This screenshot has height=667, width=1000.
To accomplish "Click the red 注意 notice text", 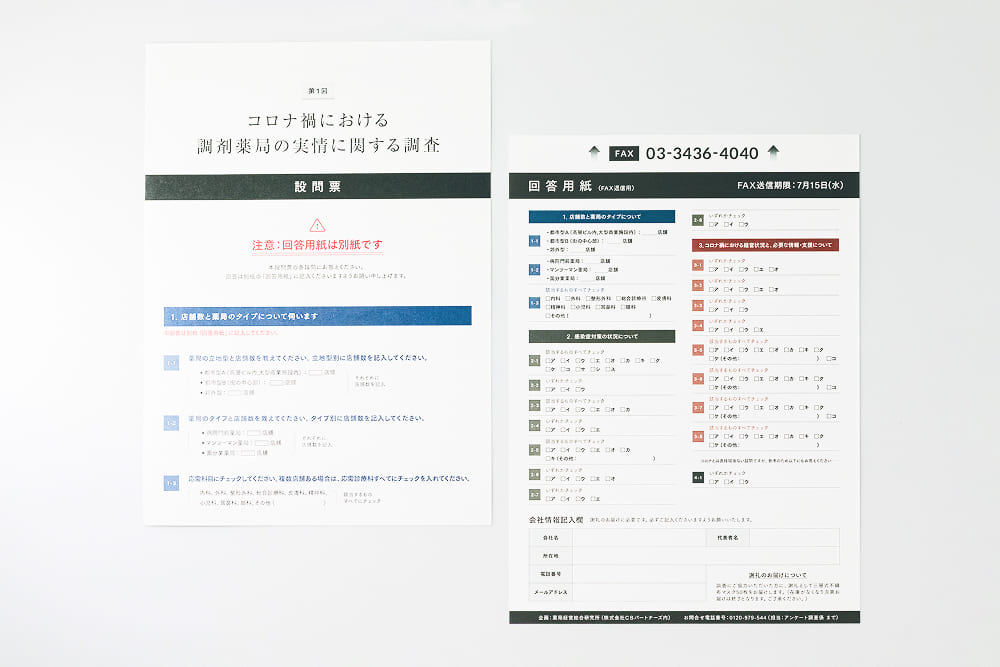I will (x=317, y=246).
